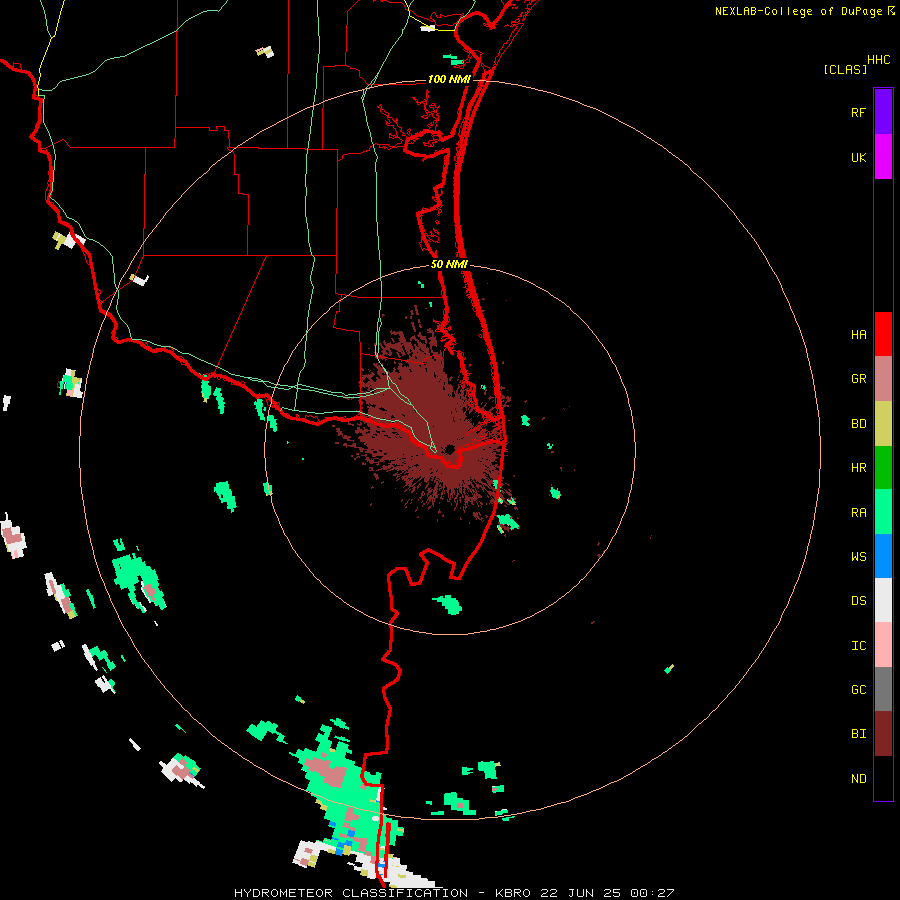Screen dimensions: 900x900
Task: Select the BD yellow legend swatch
Action: tap(883, 423)
